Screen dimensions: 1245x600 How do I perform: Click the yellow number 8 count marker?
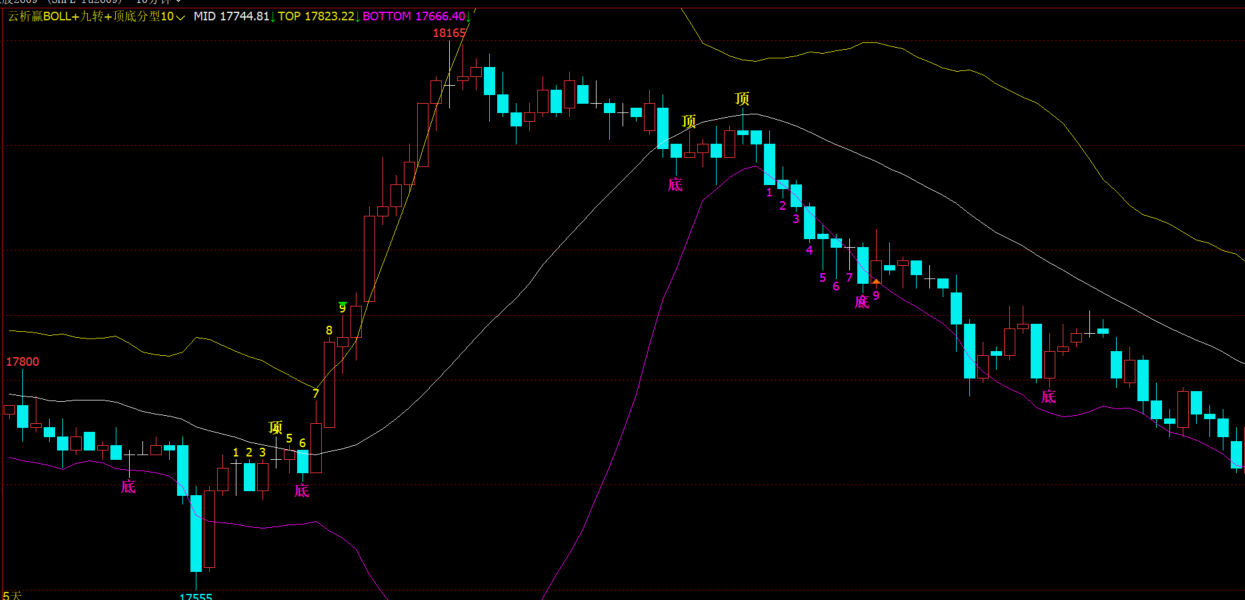coord(329,330)
